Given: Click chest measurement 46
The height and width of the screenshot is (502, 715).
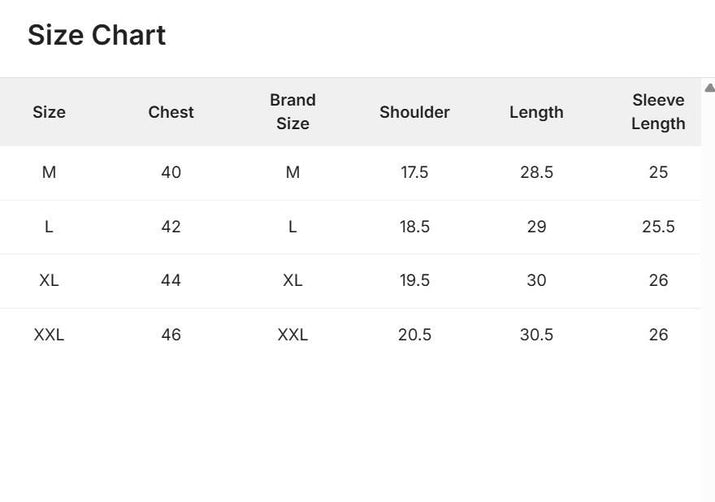Looking at the screenshot, I should 171,335.
